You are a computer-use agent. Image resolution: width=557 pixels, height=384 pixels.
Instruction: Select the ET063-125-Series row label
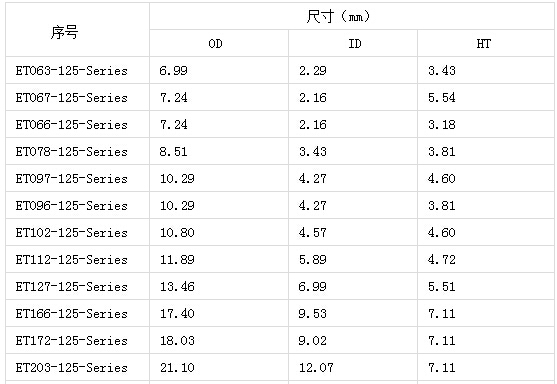click(71, 71)
